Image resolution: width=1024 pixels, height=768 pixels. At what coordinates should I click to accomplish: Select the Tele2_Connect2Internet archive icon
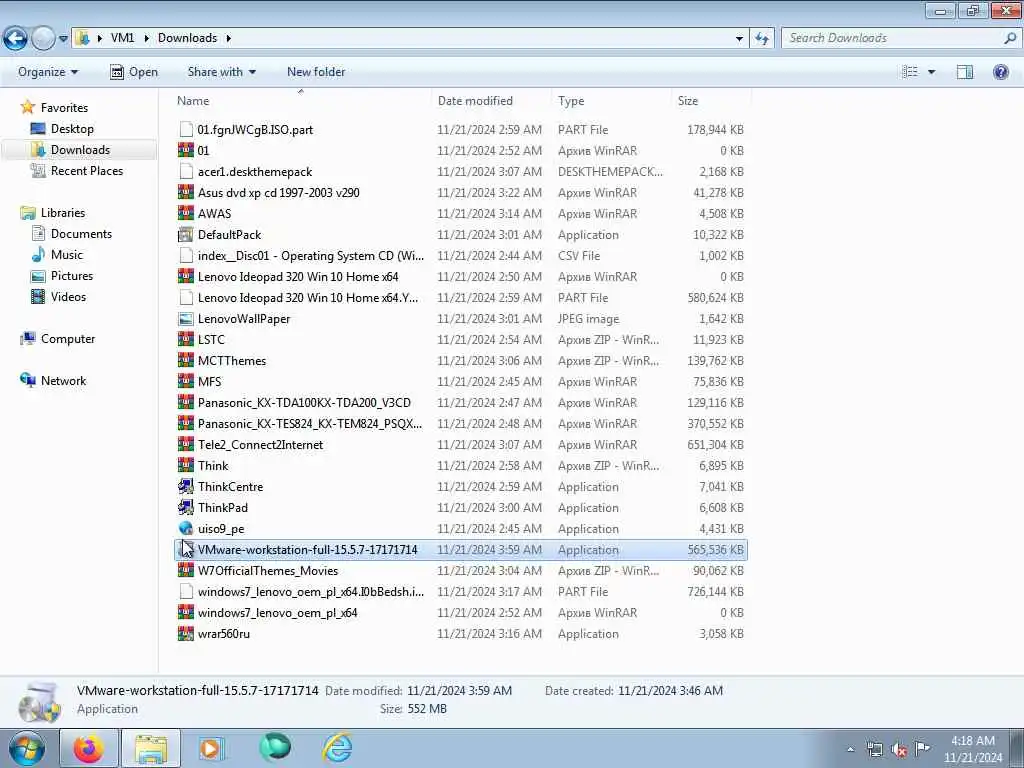(186, 445)
